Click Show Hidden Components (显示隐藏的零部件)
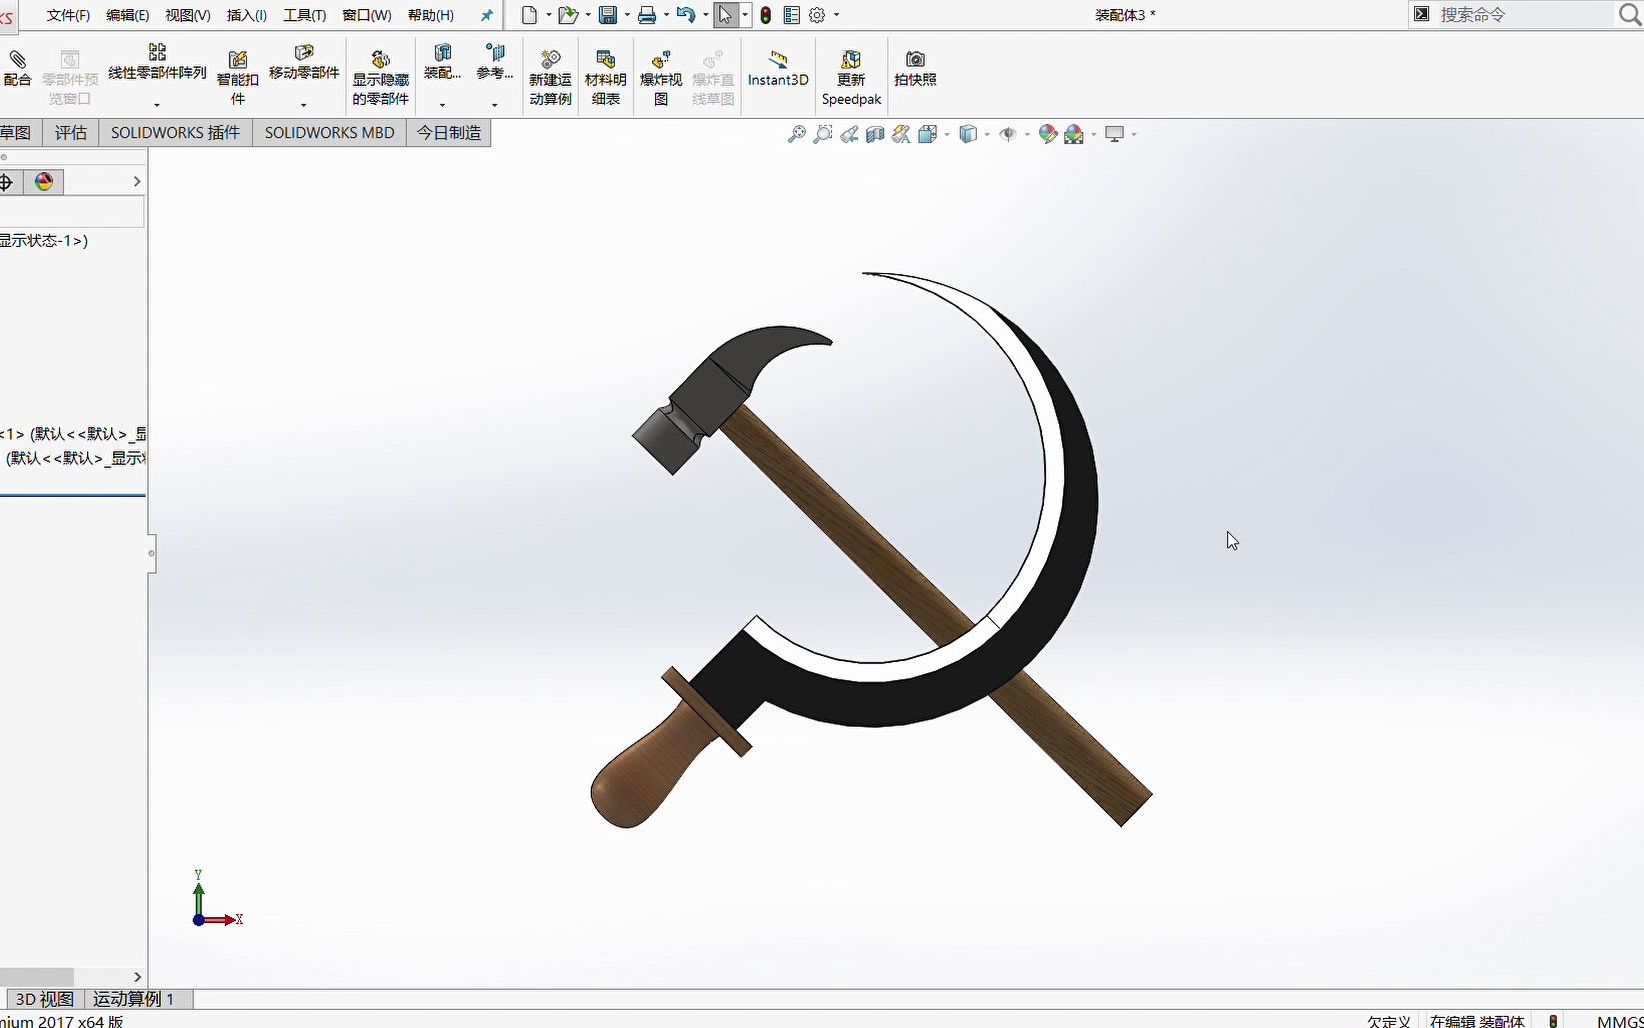This screenshot has width=1644, height=1028. click(380, 77)
